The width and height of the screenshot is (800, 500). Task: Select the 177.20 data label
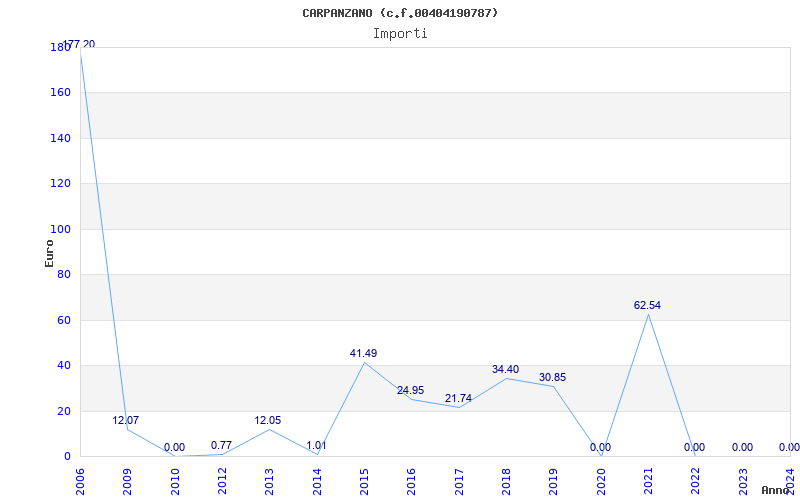tap(79, 44)
